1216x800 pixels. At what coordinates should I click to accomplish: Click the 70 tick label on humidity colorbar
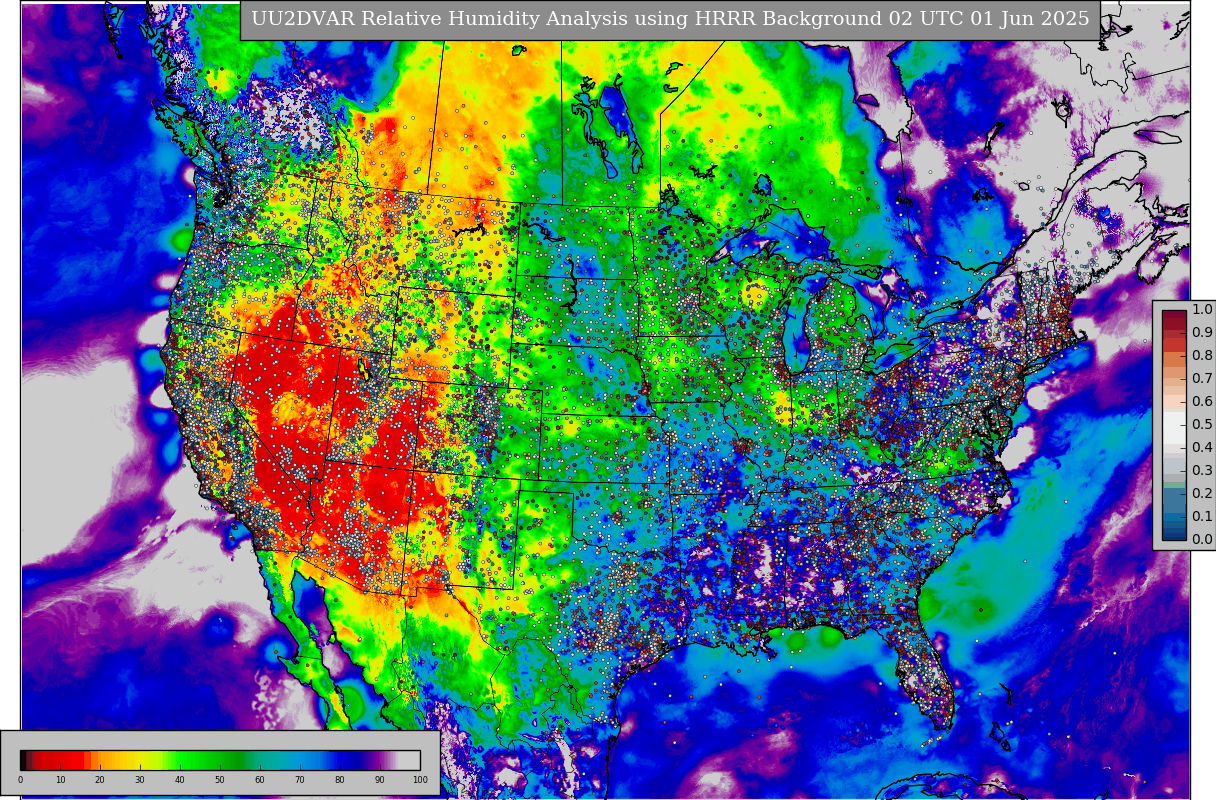click(x=300, y=780)
